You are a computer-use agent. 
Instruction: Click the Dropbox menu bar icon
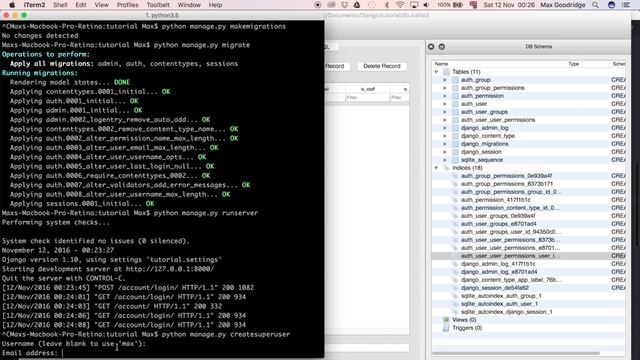[x=344, y=5]
